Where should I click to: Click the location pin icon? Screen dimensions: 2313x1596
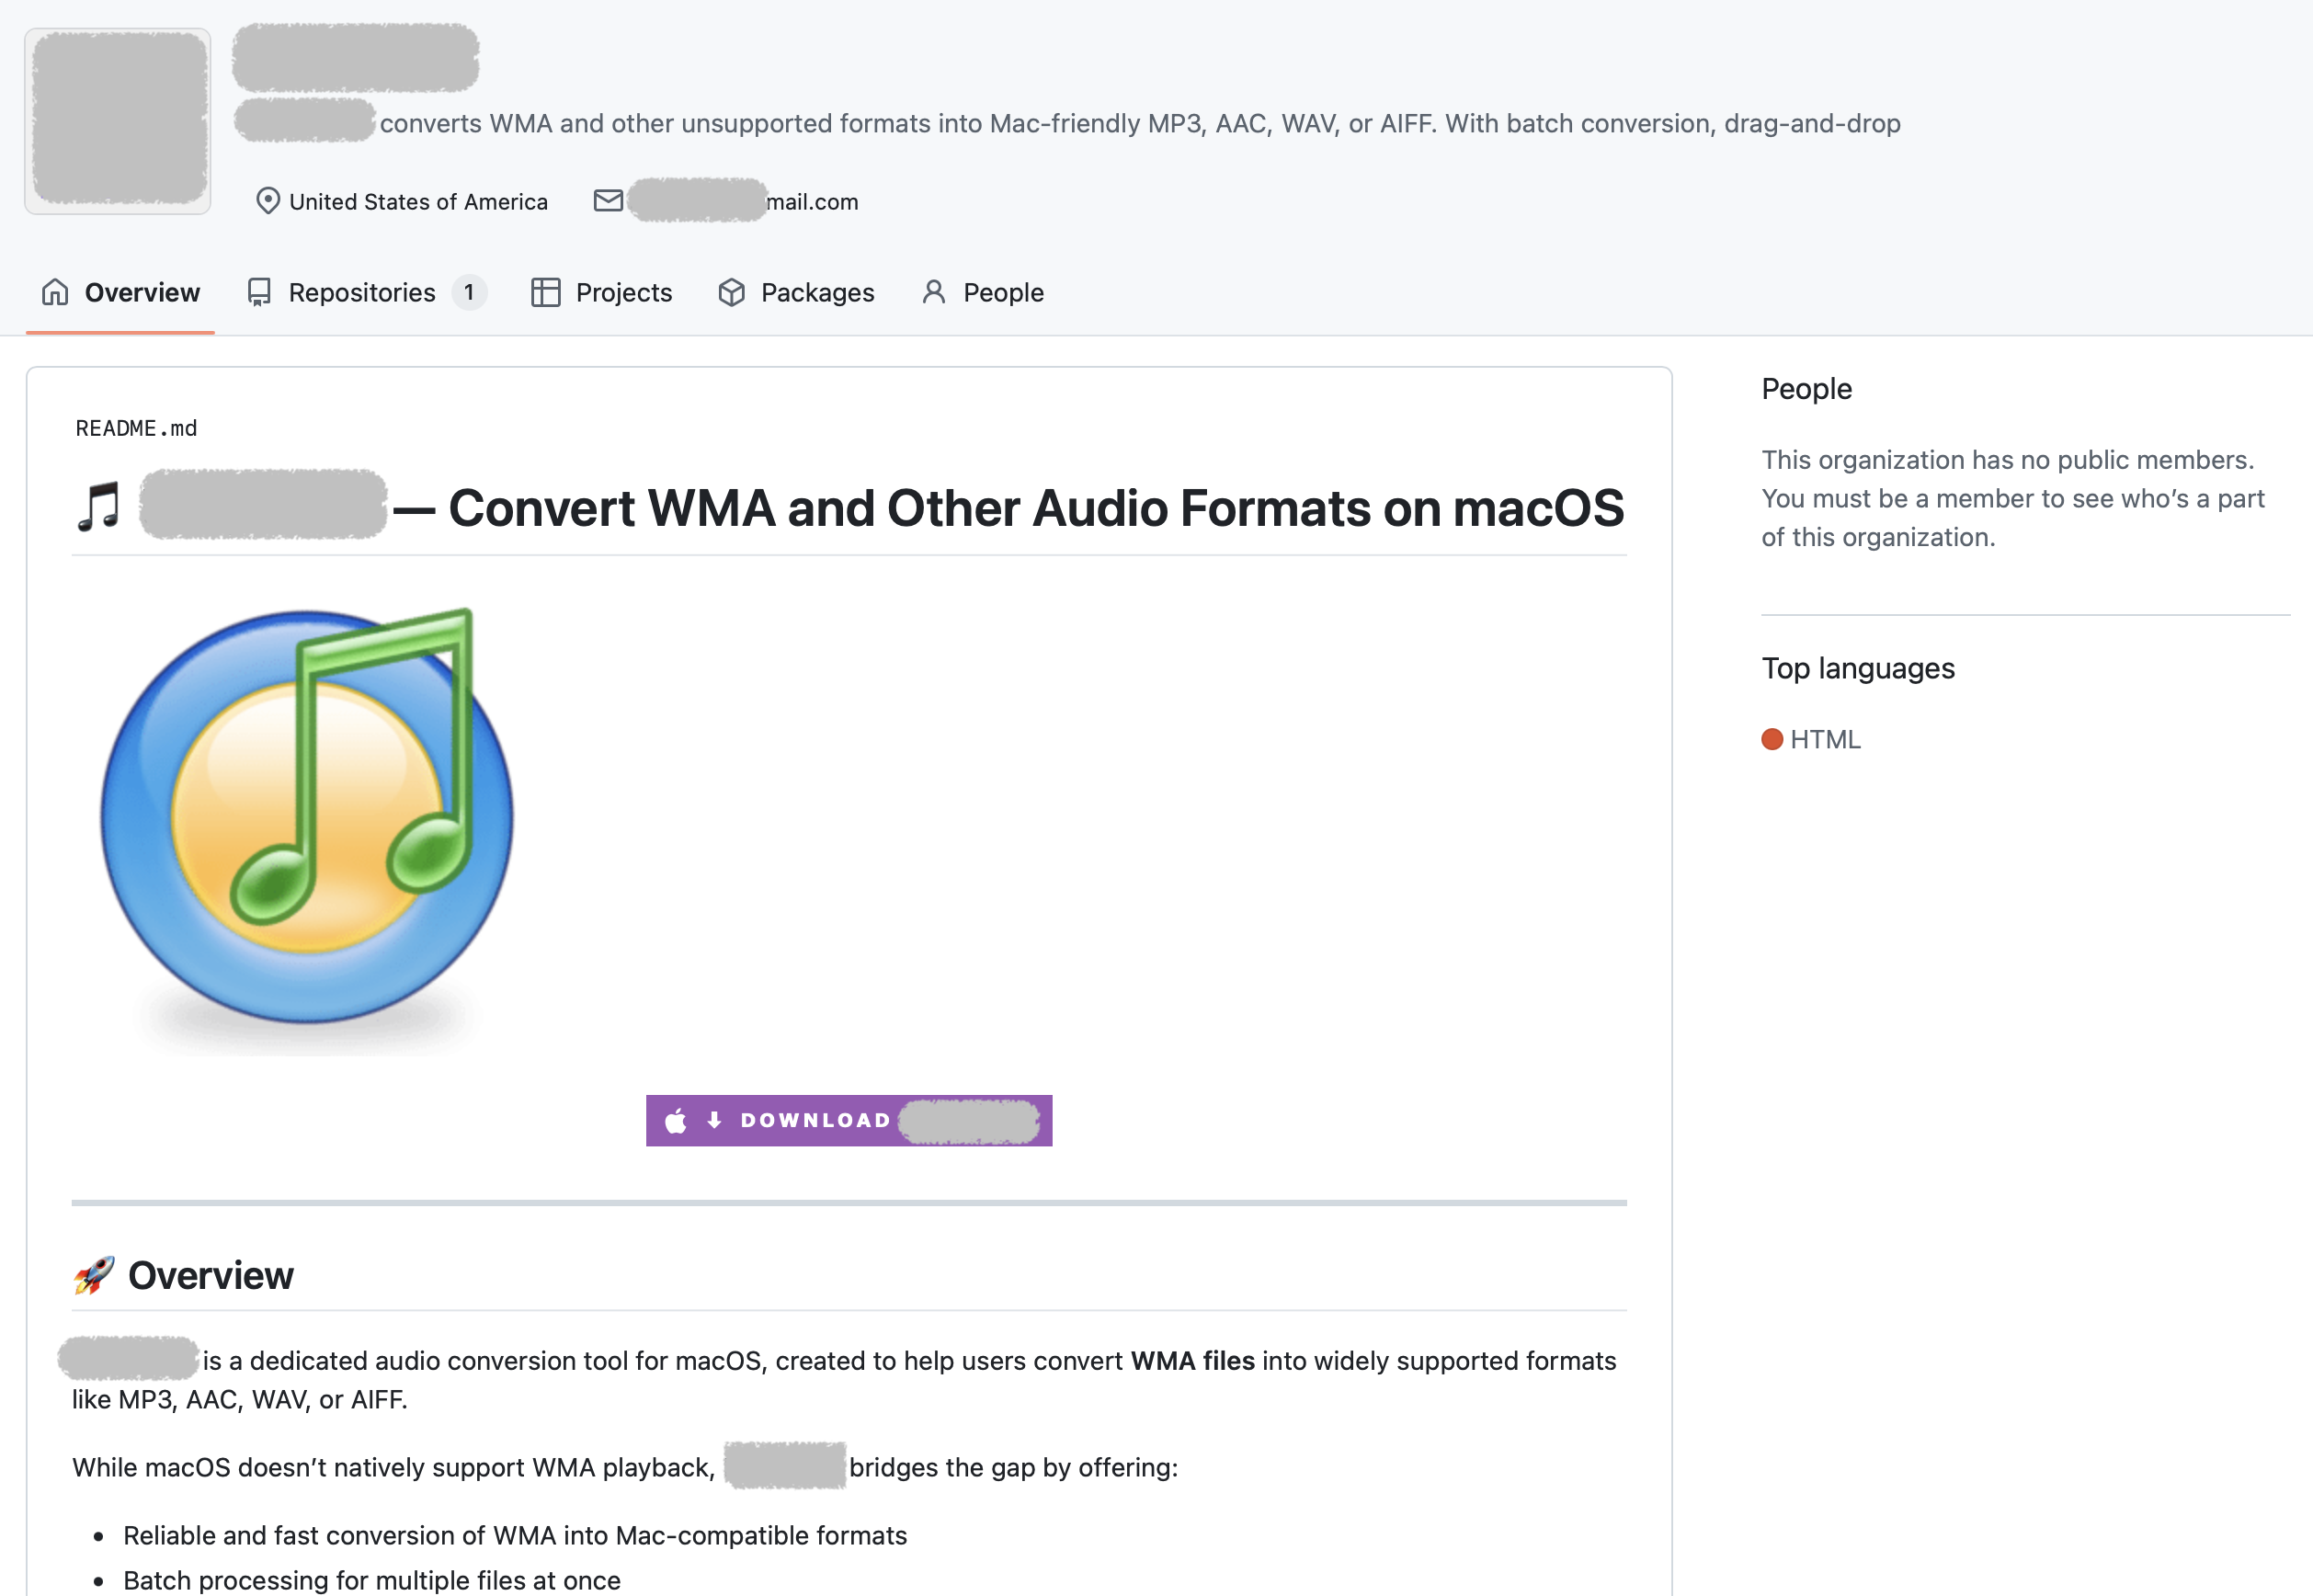(x=267, y=201)
